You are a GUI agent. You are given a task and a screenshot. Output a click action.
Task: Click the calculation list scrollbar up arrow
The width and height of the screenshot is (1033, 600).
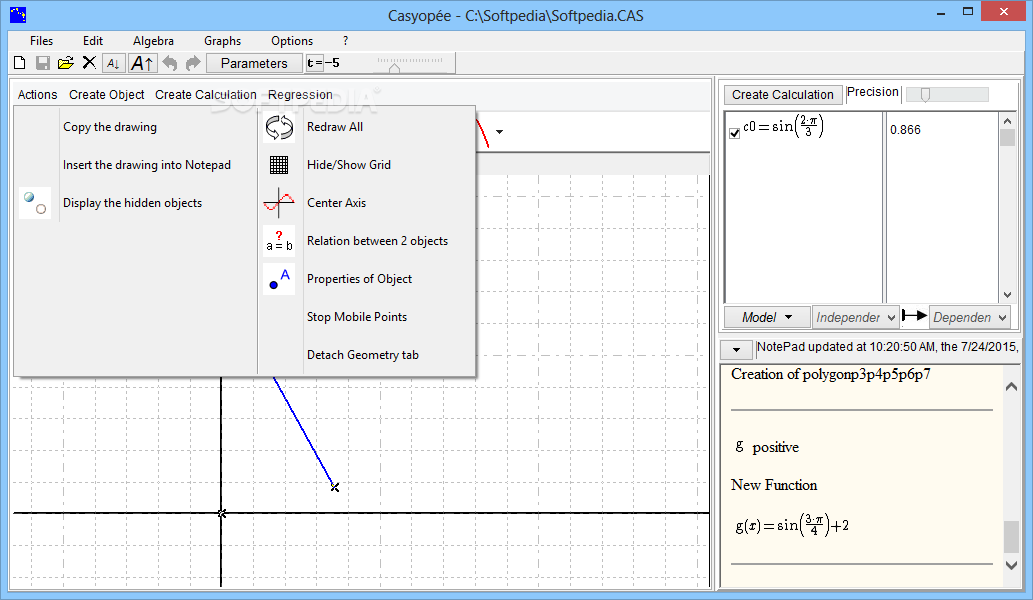(x=1007, y=121)
